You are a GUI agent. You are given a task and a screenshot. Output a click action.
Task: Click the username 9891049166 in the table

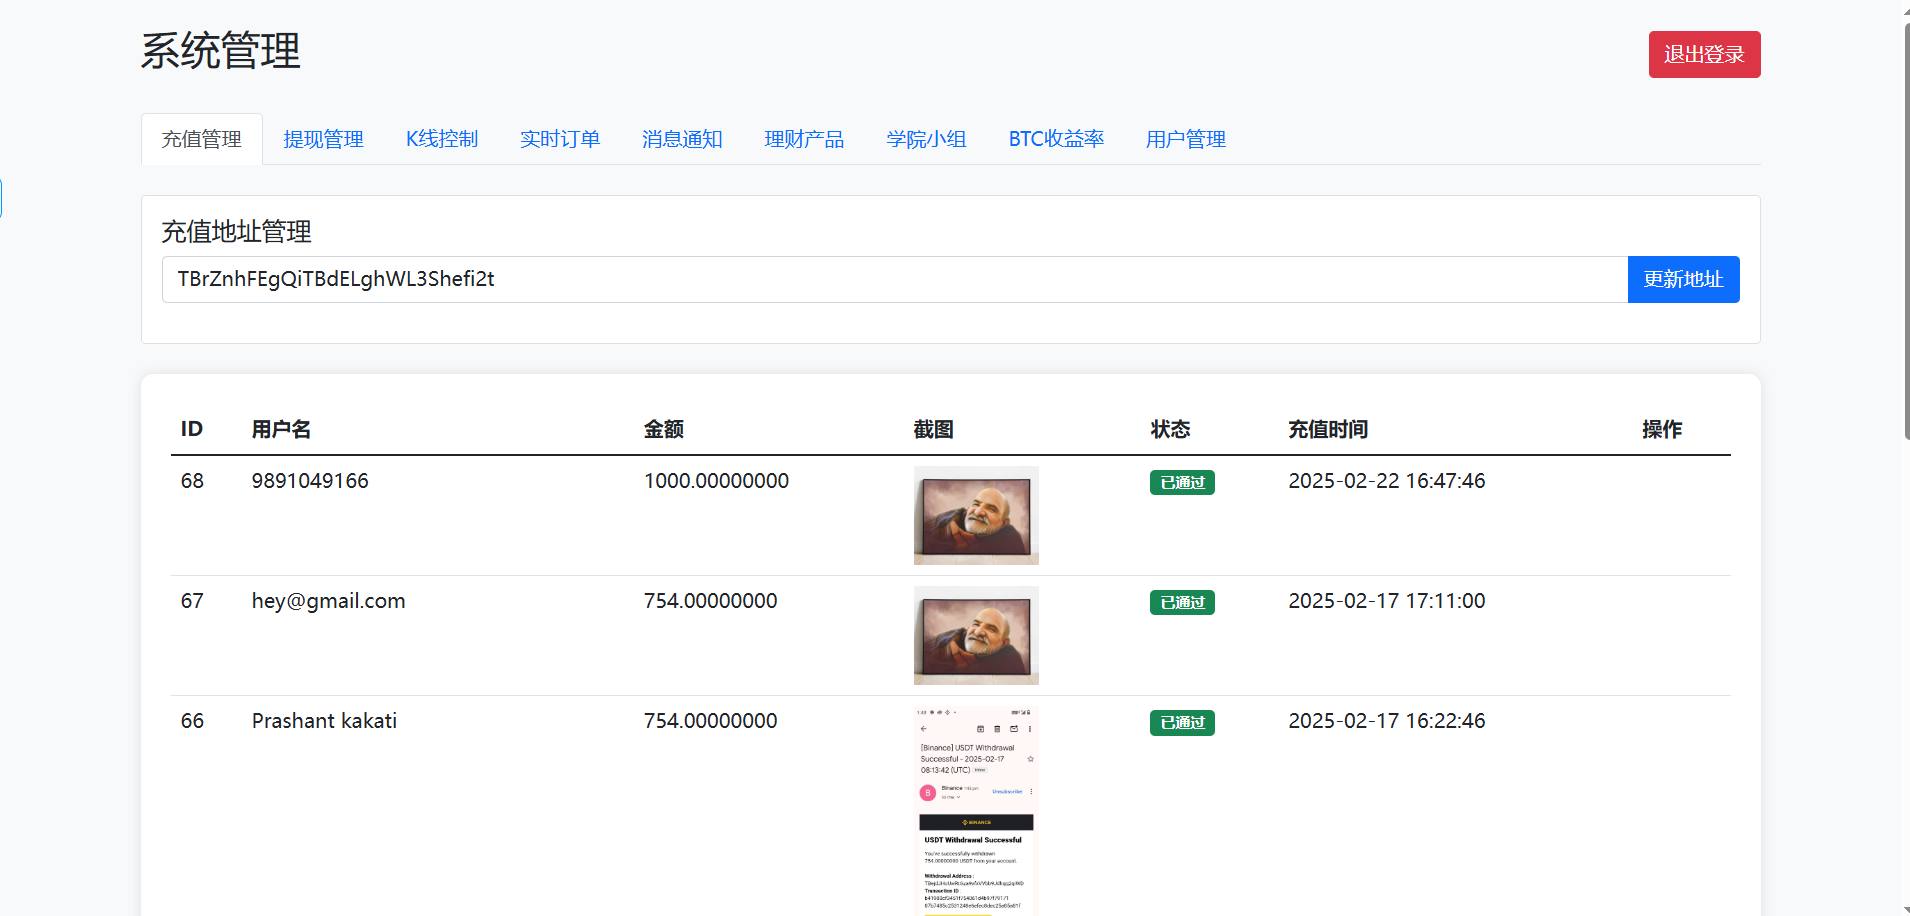pyautogui.click(x=310, y=481)
